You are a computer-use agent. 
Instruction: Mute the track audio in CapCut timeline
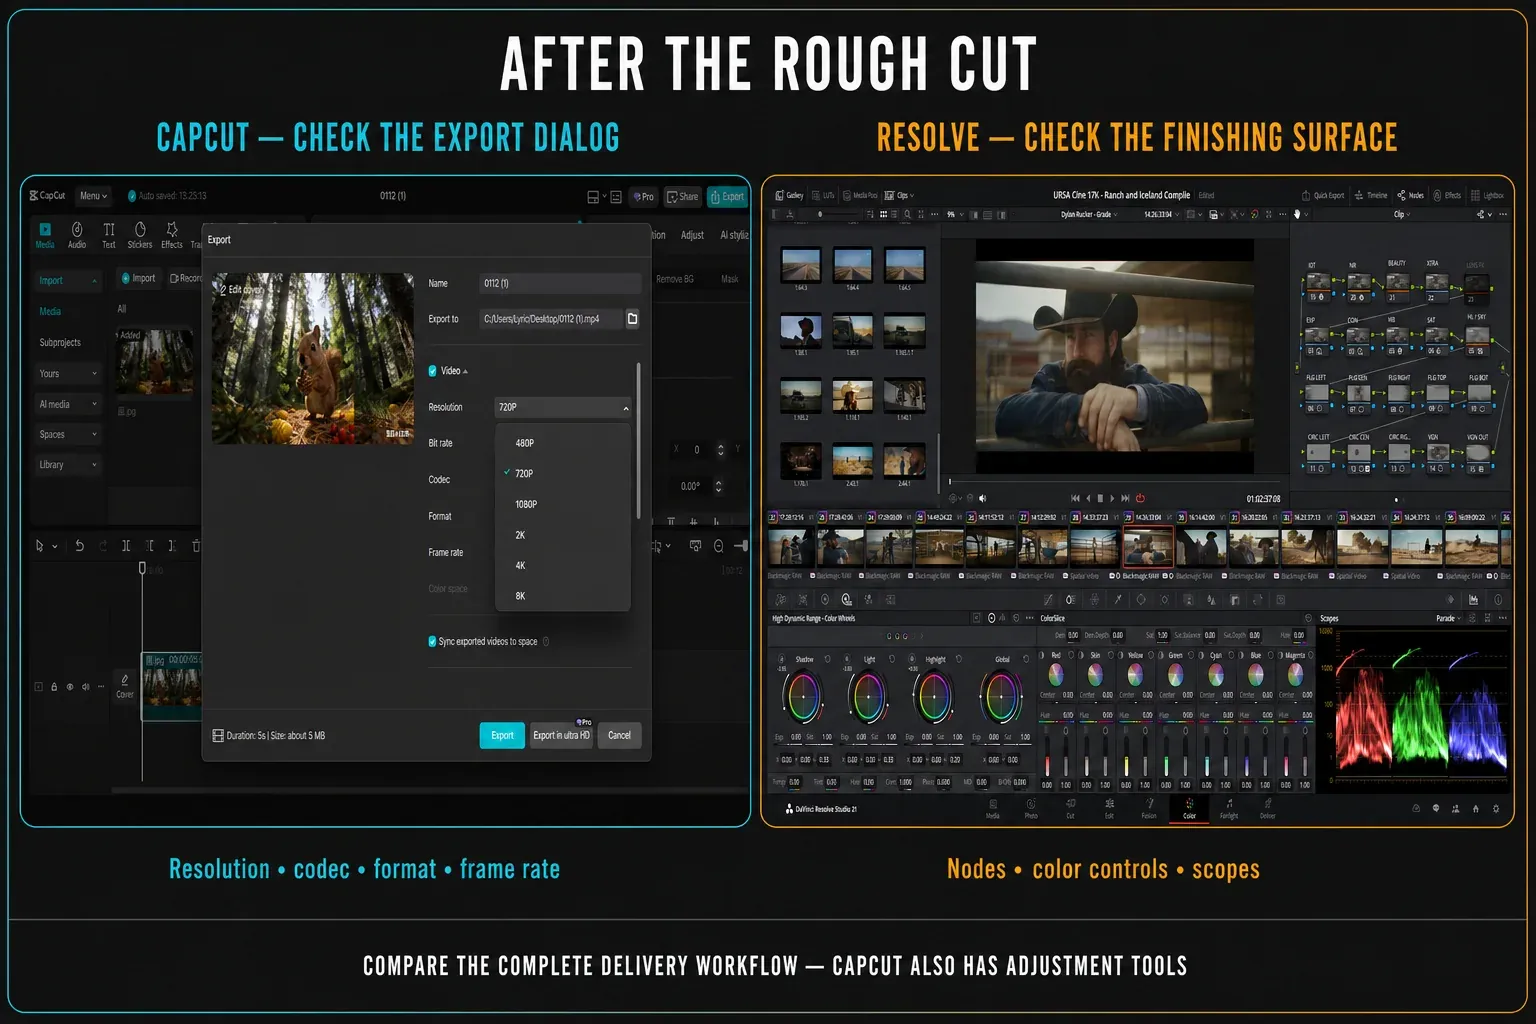[85, 687]
